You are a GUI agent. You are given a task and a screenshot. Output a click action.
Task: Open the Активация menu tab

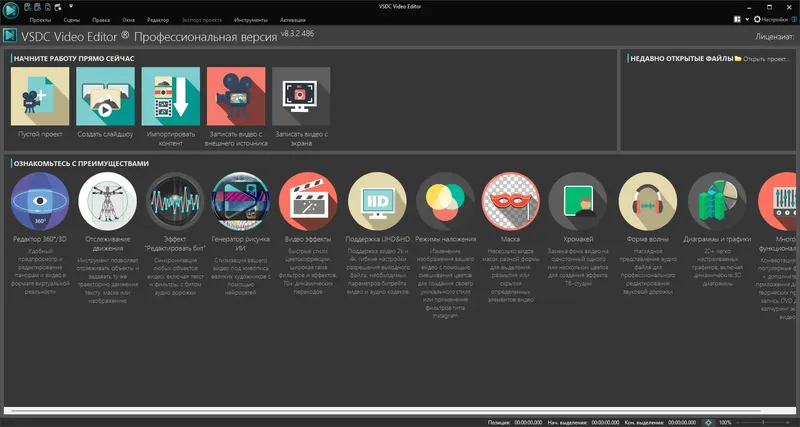(x=293, y=20)
